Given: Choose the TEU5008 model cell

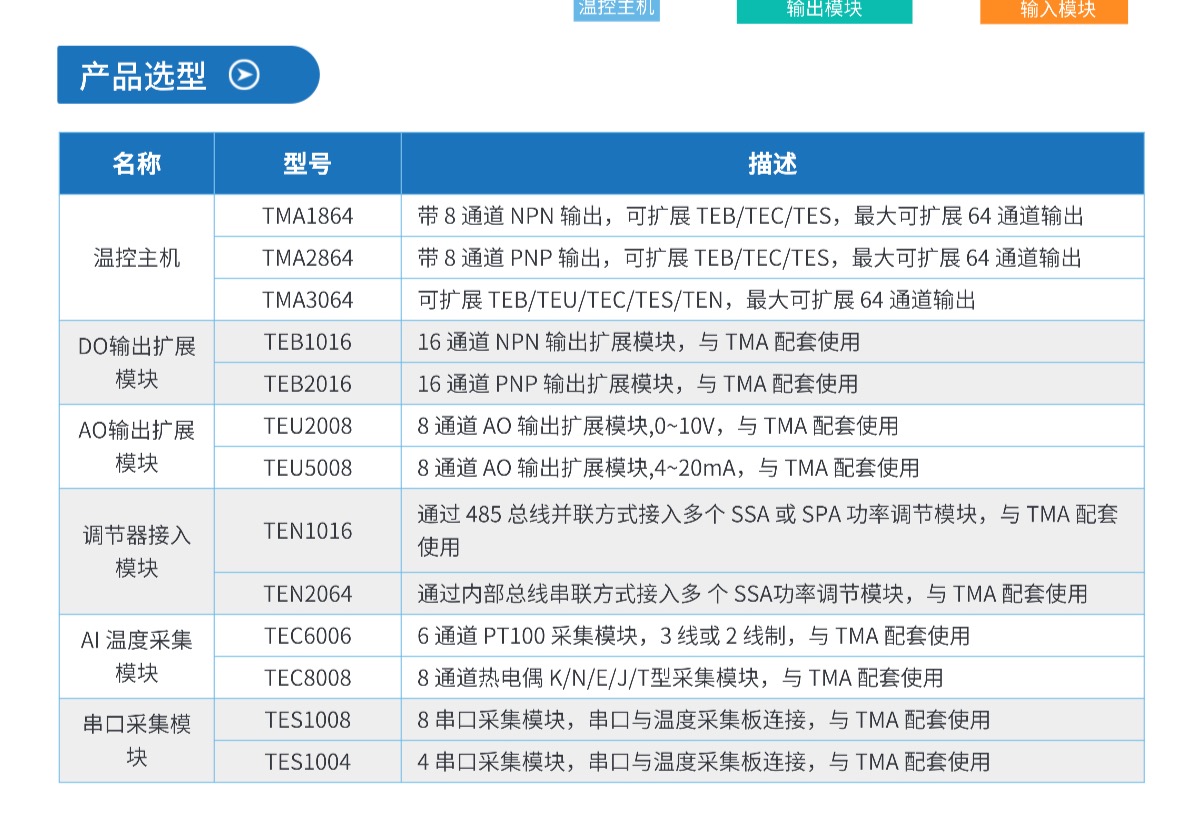Looking at the screenshot, I should click(307, 468).
